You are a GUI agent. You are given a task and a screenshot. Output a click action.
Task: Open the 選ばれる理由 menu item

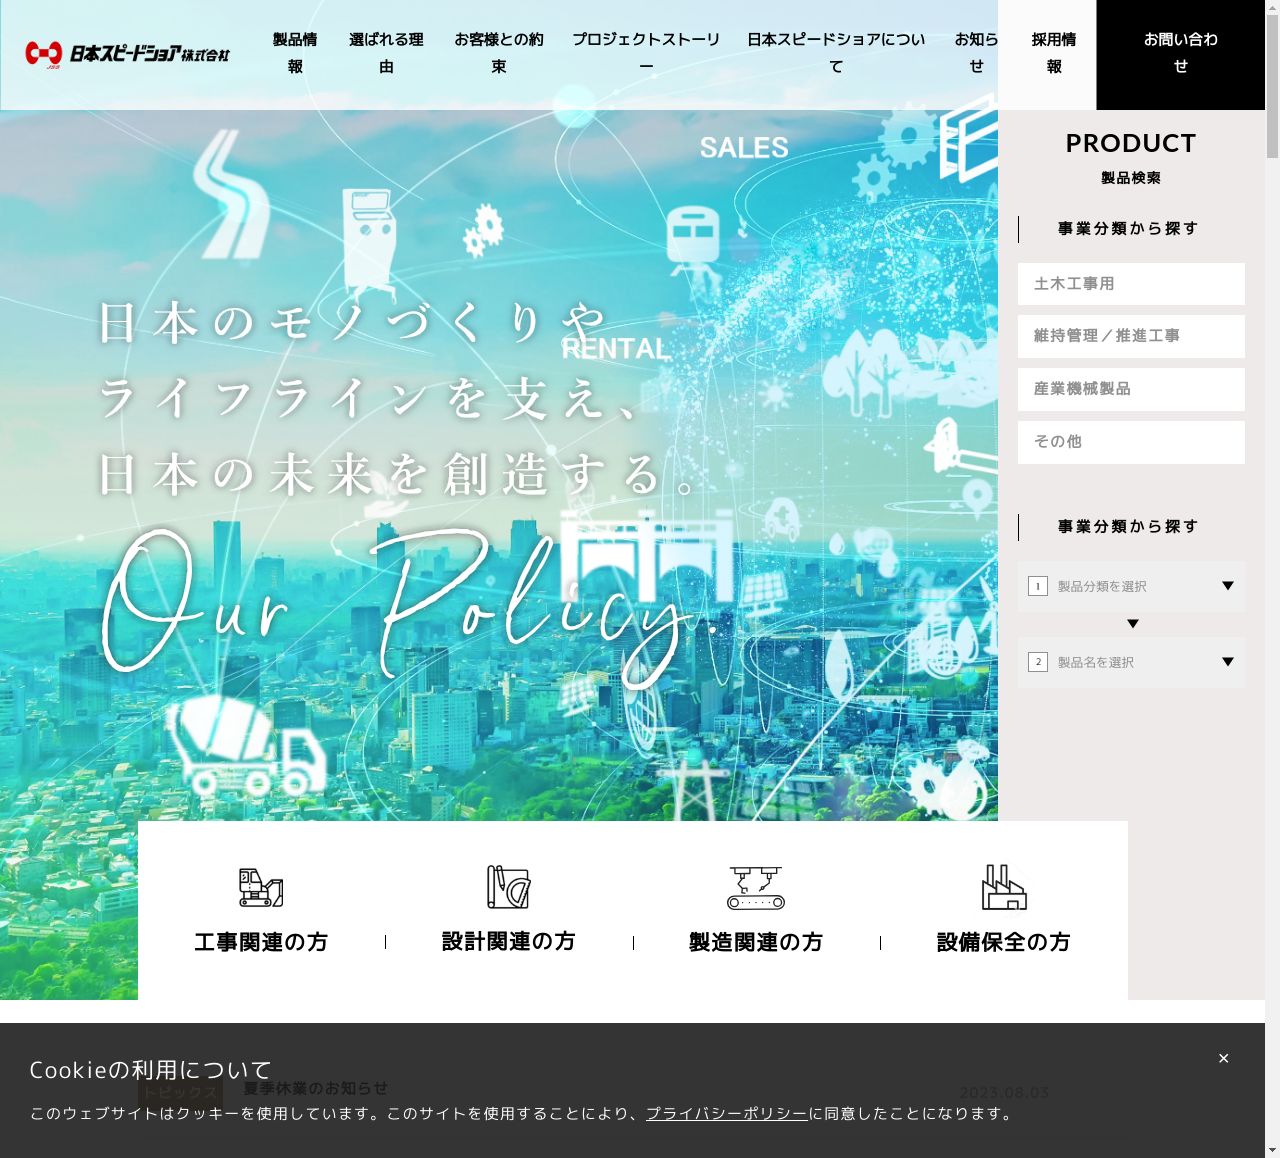(x=386, y=53)
